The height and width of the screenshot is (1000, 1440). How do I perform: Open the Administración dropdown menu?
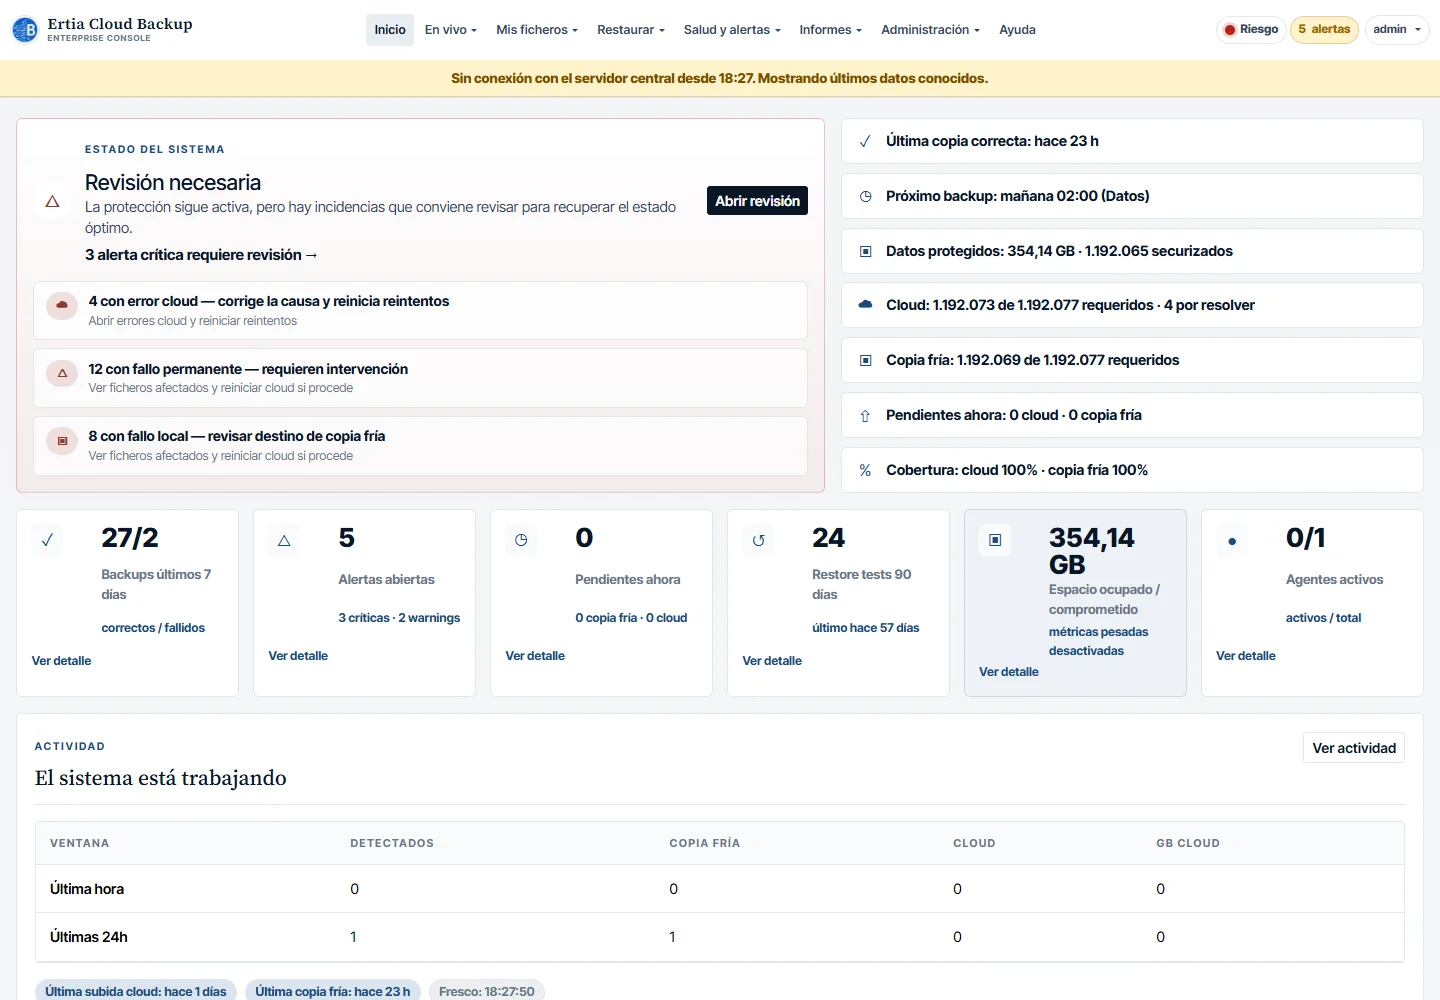[x=931, y=30]
